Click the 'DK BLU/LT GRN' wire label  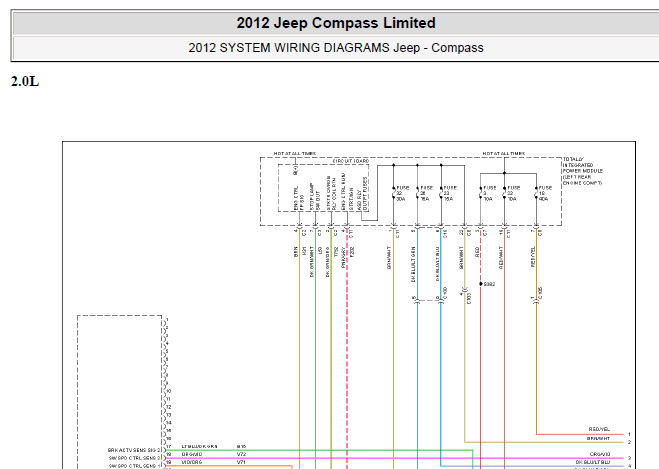click(414, 264)
